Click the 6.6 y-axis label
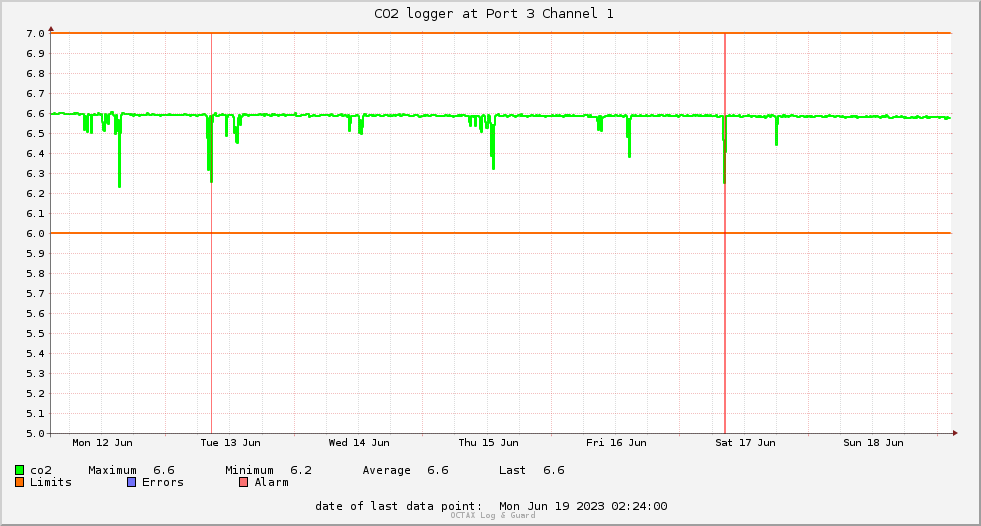Image resolution: width=981 pixels, height=526 pixels. click(x=35, y=114)
